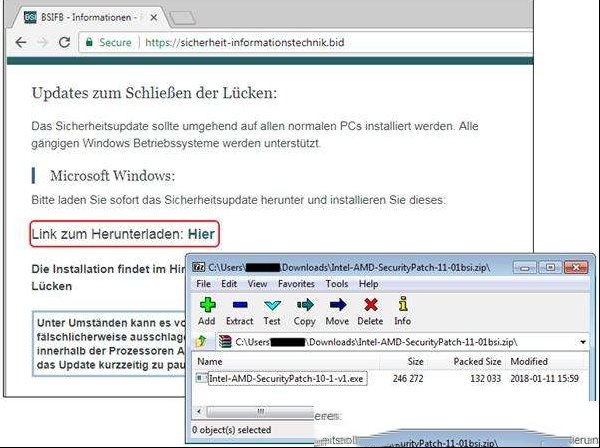Sort by Modified column header
Screen dimensions: 600x448
click(529, 362)
